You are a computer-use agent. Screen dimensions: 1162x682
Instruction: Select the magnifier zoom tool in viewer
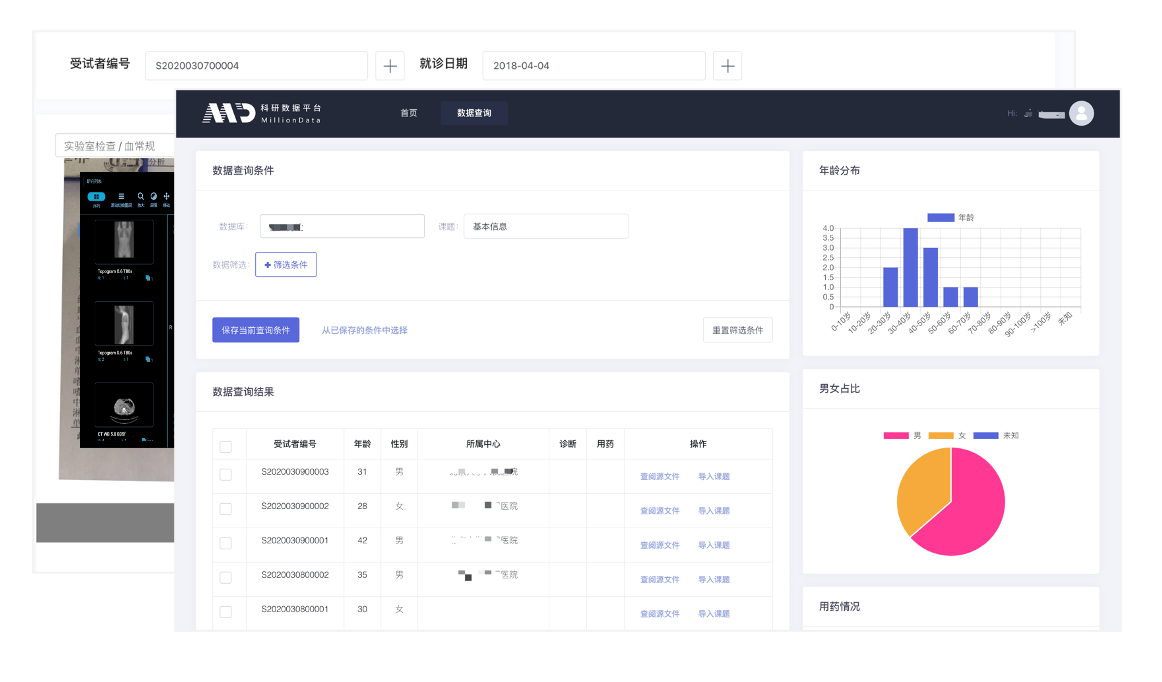(140, 197)
